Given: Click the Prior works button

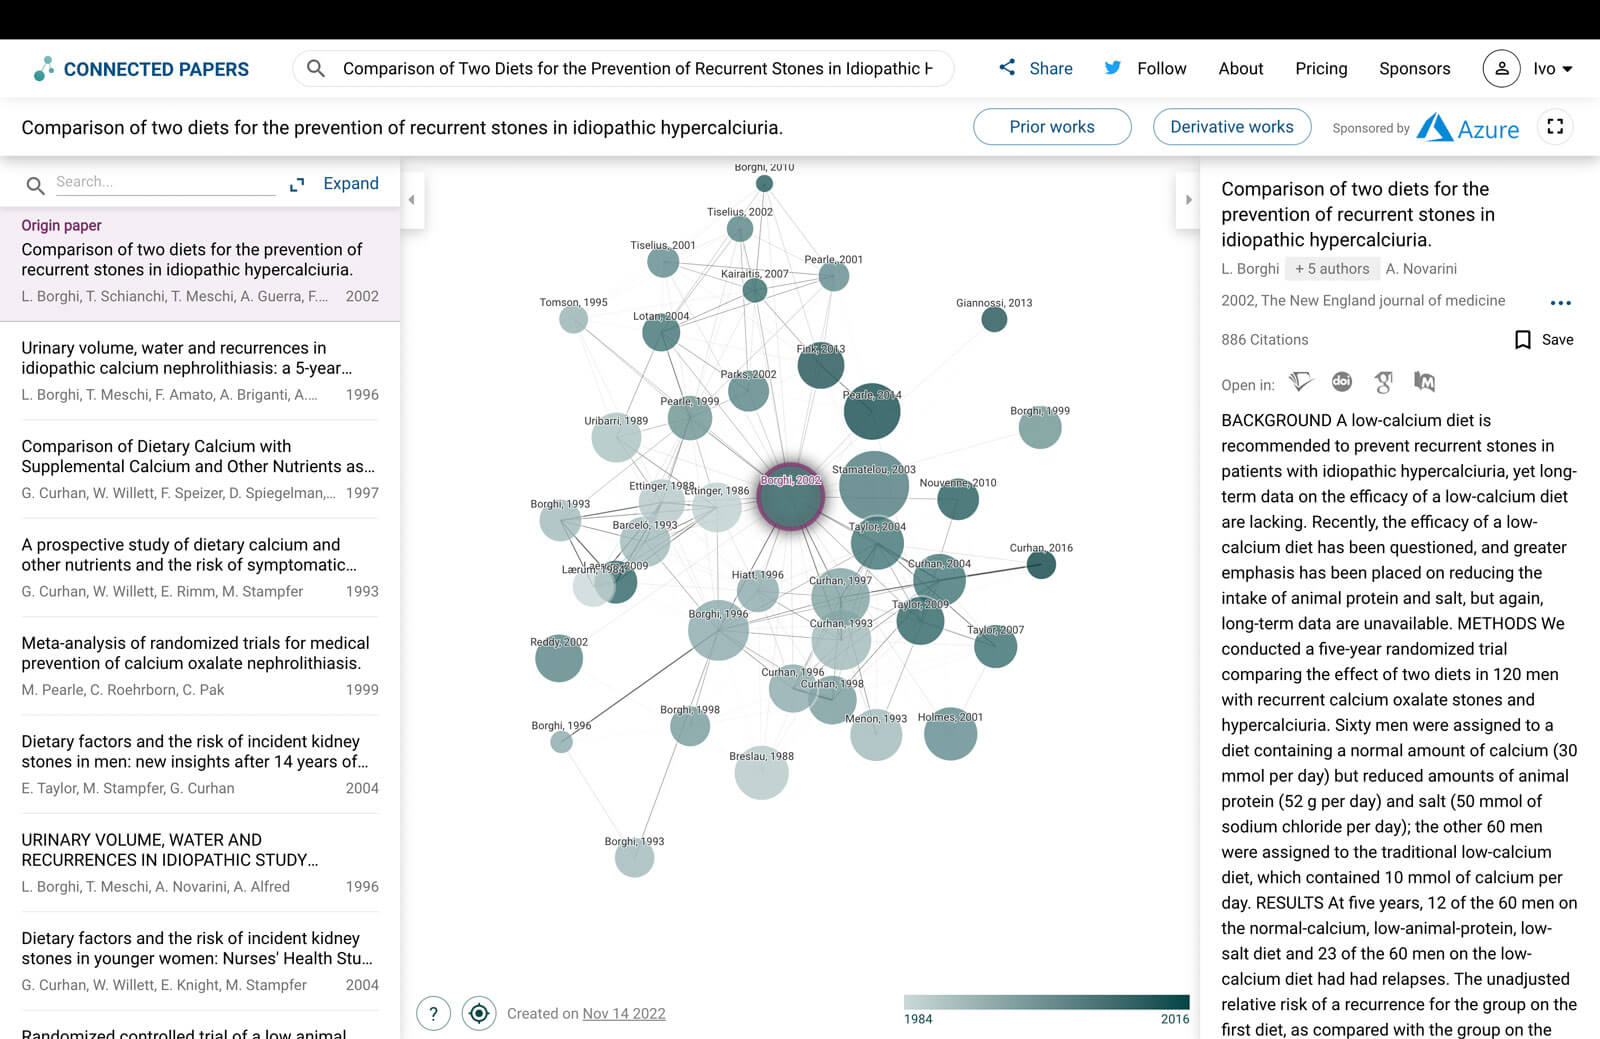Looking at the screenshot, I should click(1051, 127).
